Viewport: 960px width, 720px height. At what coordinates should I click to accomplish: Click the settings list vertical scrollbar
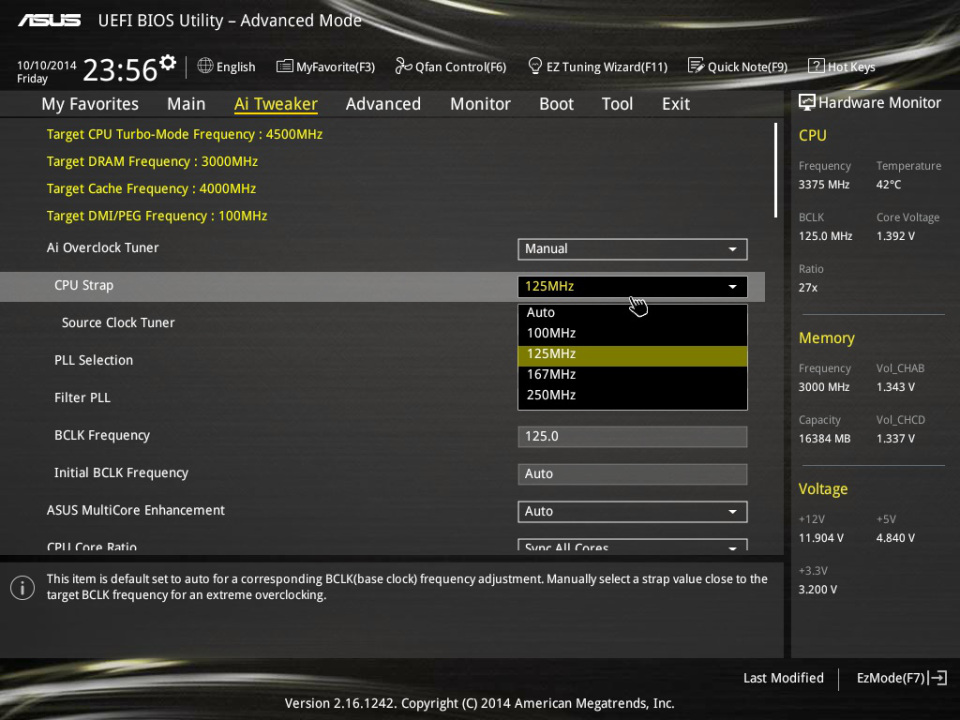(x=775, y=170)
